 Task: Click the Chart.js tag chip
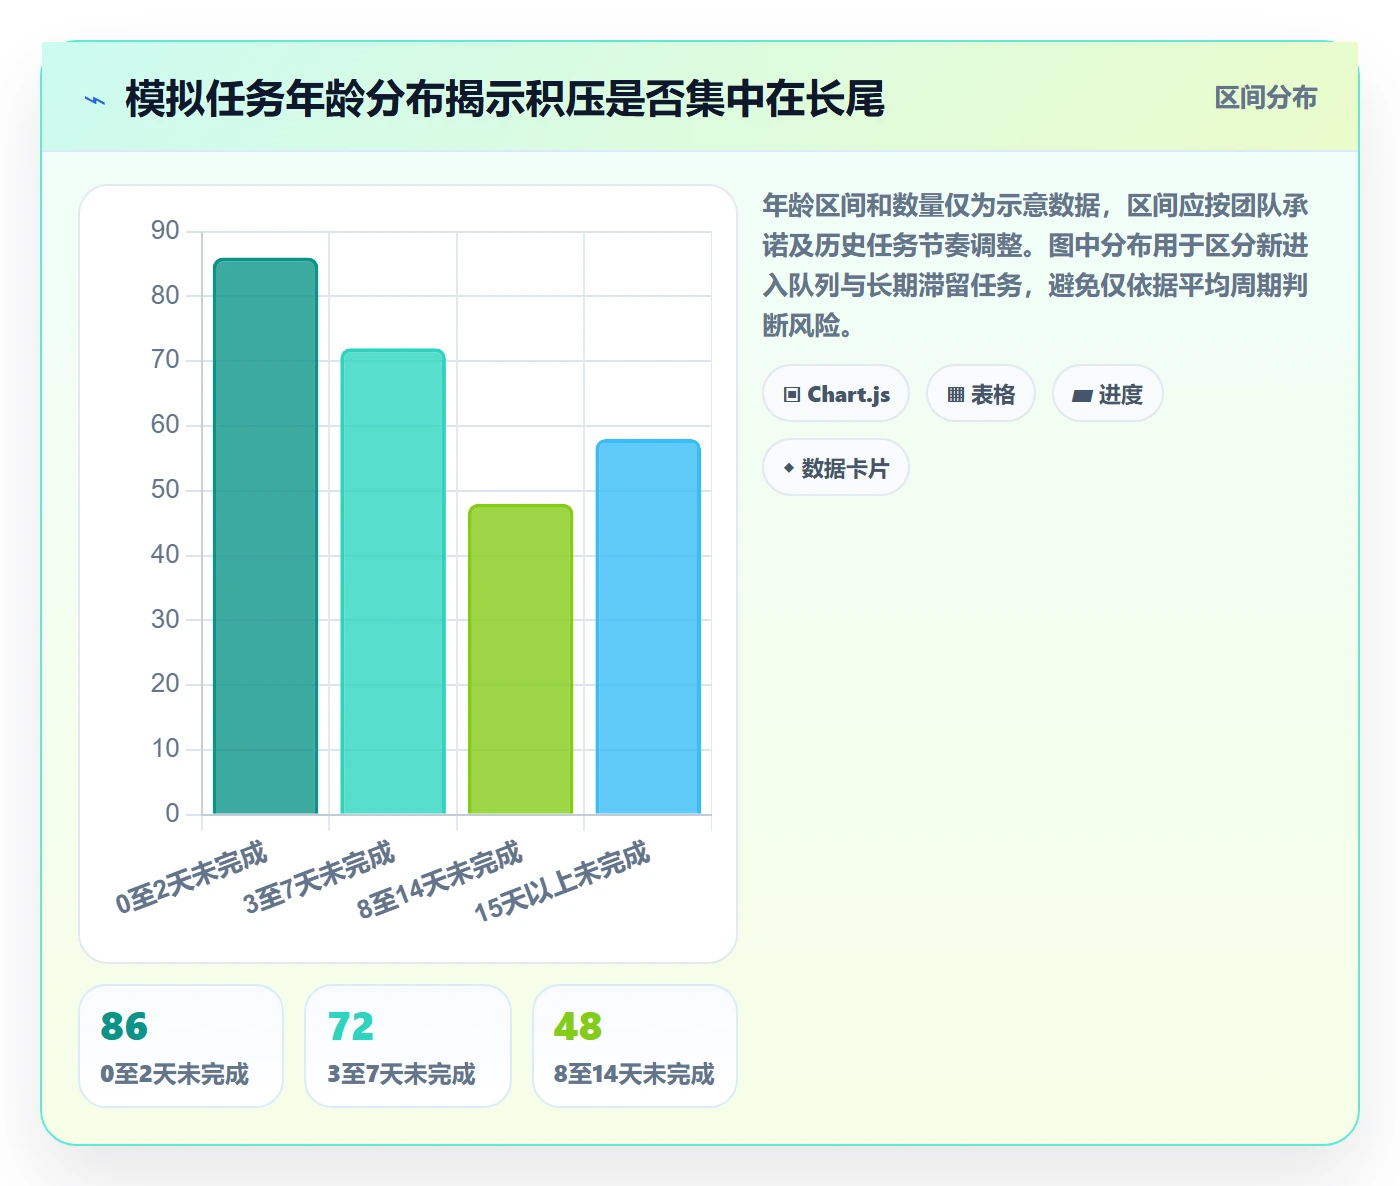[836, 394]
